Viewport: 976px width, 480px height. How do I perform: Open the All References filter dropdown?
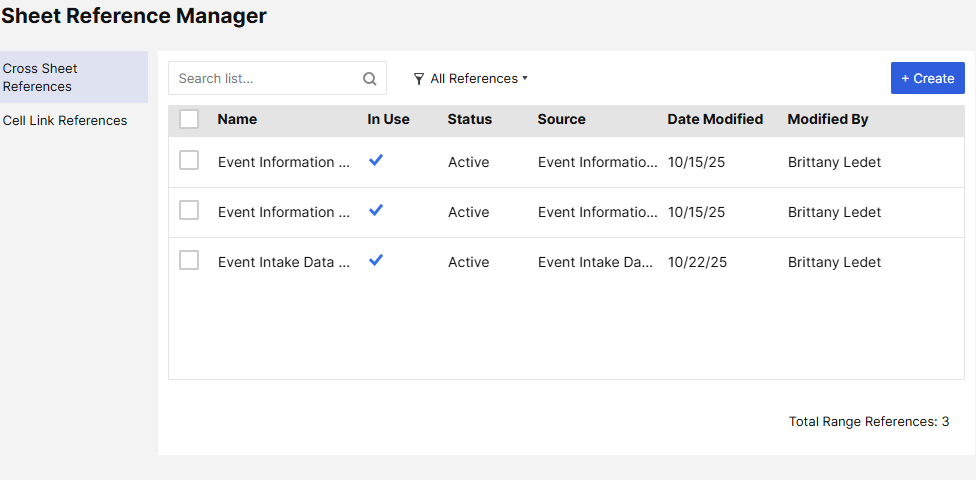[x=474, y=79]
